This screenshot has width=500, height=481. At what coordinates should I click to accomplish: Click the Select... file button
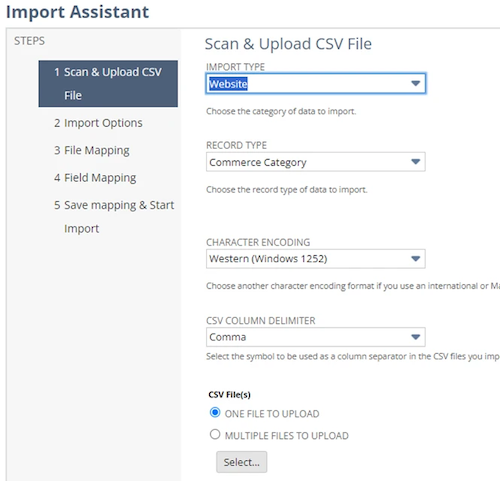[x=241, y=462]
